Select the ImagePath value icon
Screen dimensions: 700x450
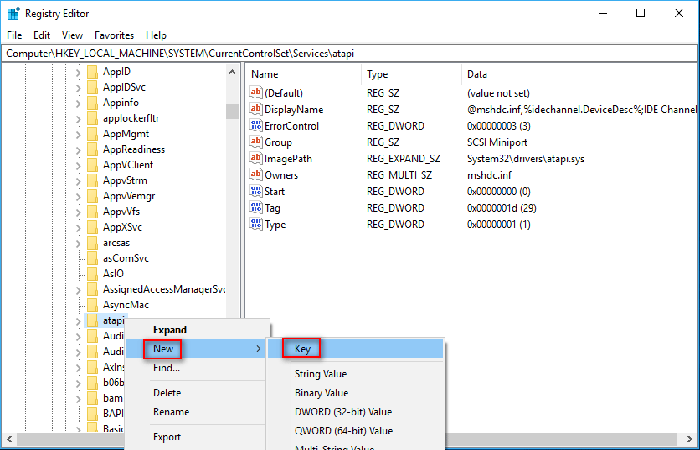coord(256,158)
